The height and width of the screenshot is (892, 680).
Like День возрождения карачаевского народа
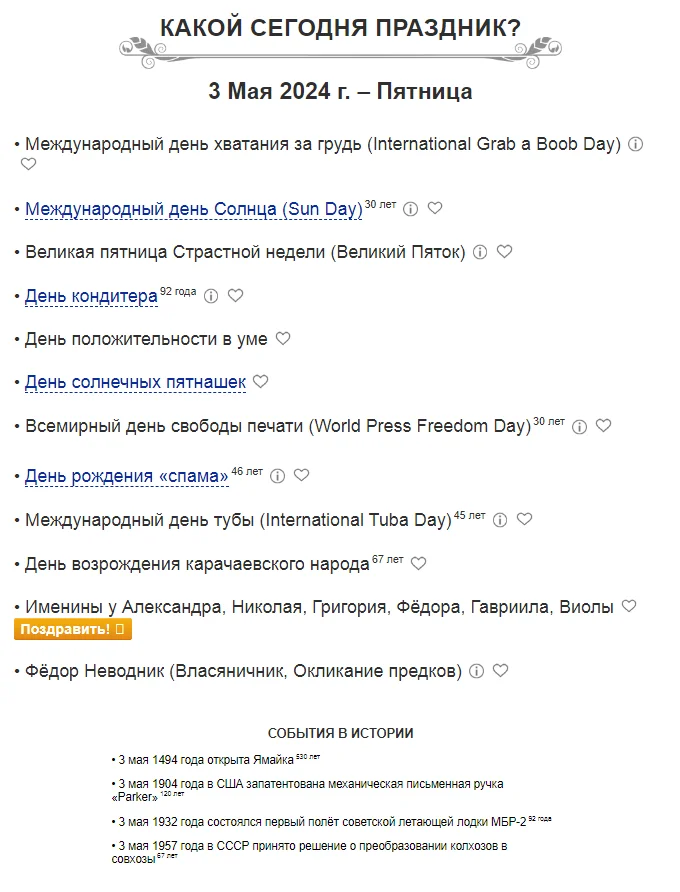418,564
